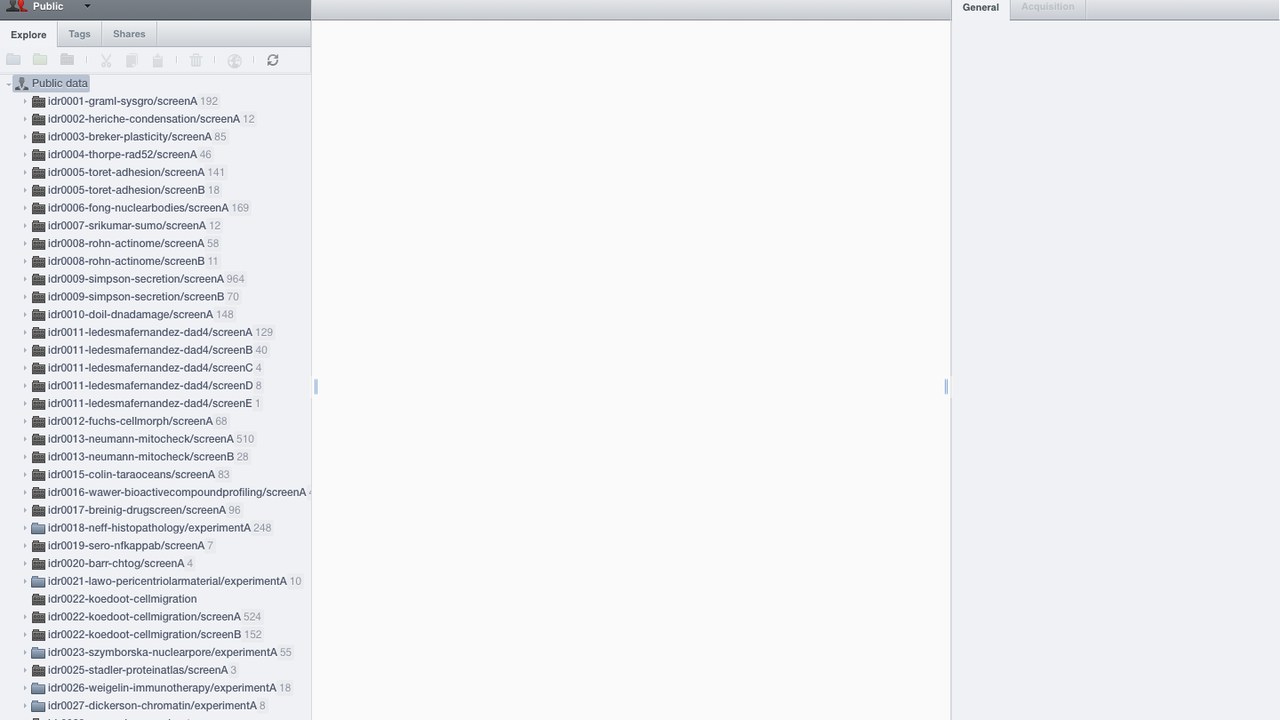Image resolution: width=1280 pixels, height=720 pixels.
Task: Open the Public group dropdown arrow
Action: pos(87,6)
